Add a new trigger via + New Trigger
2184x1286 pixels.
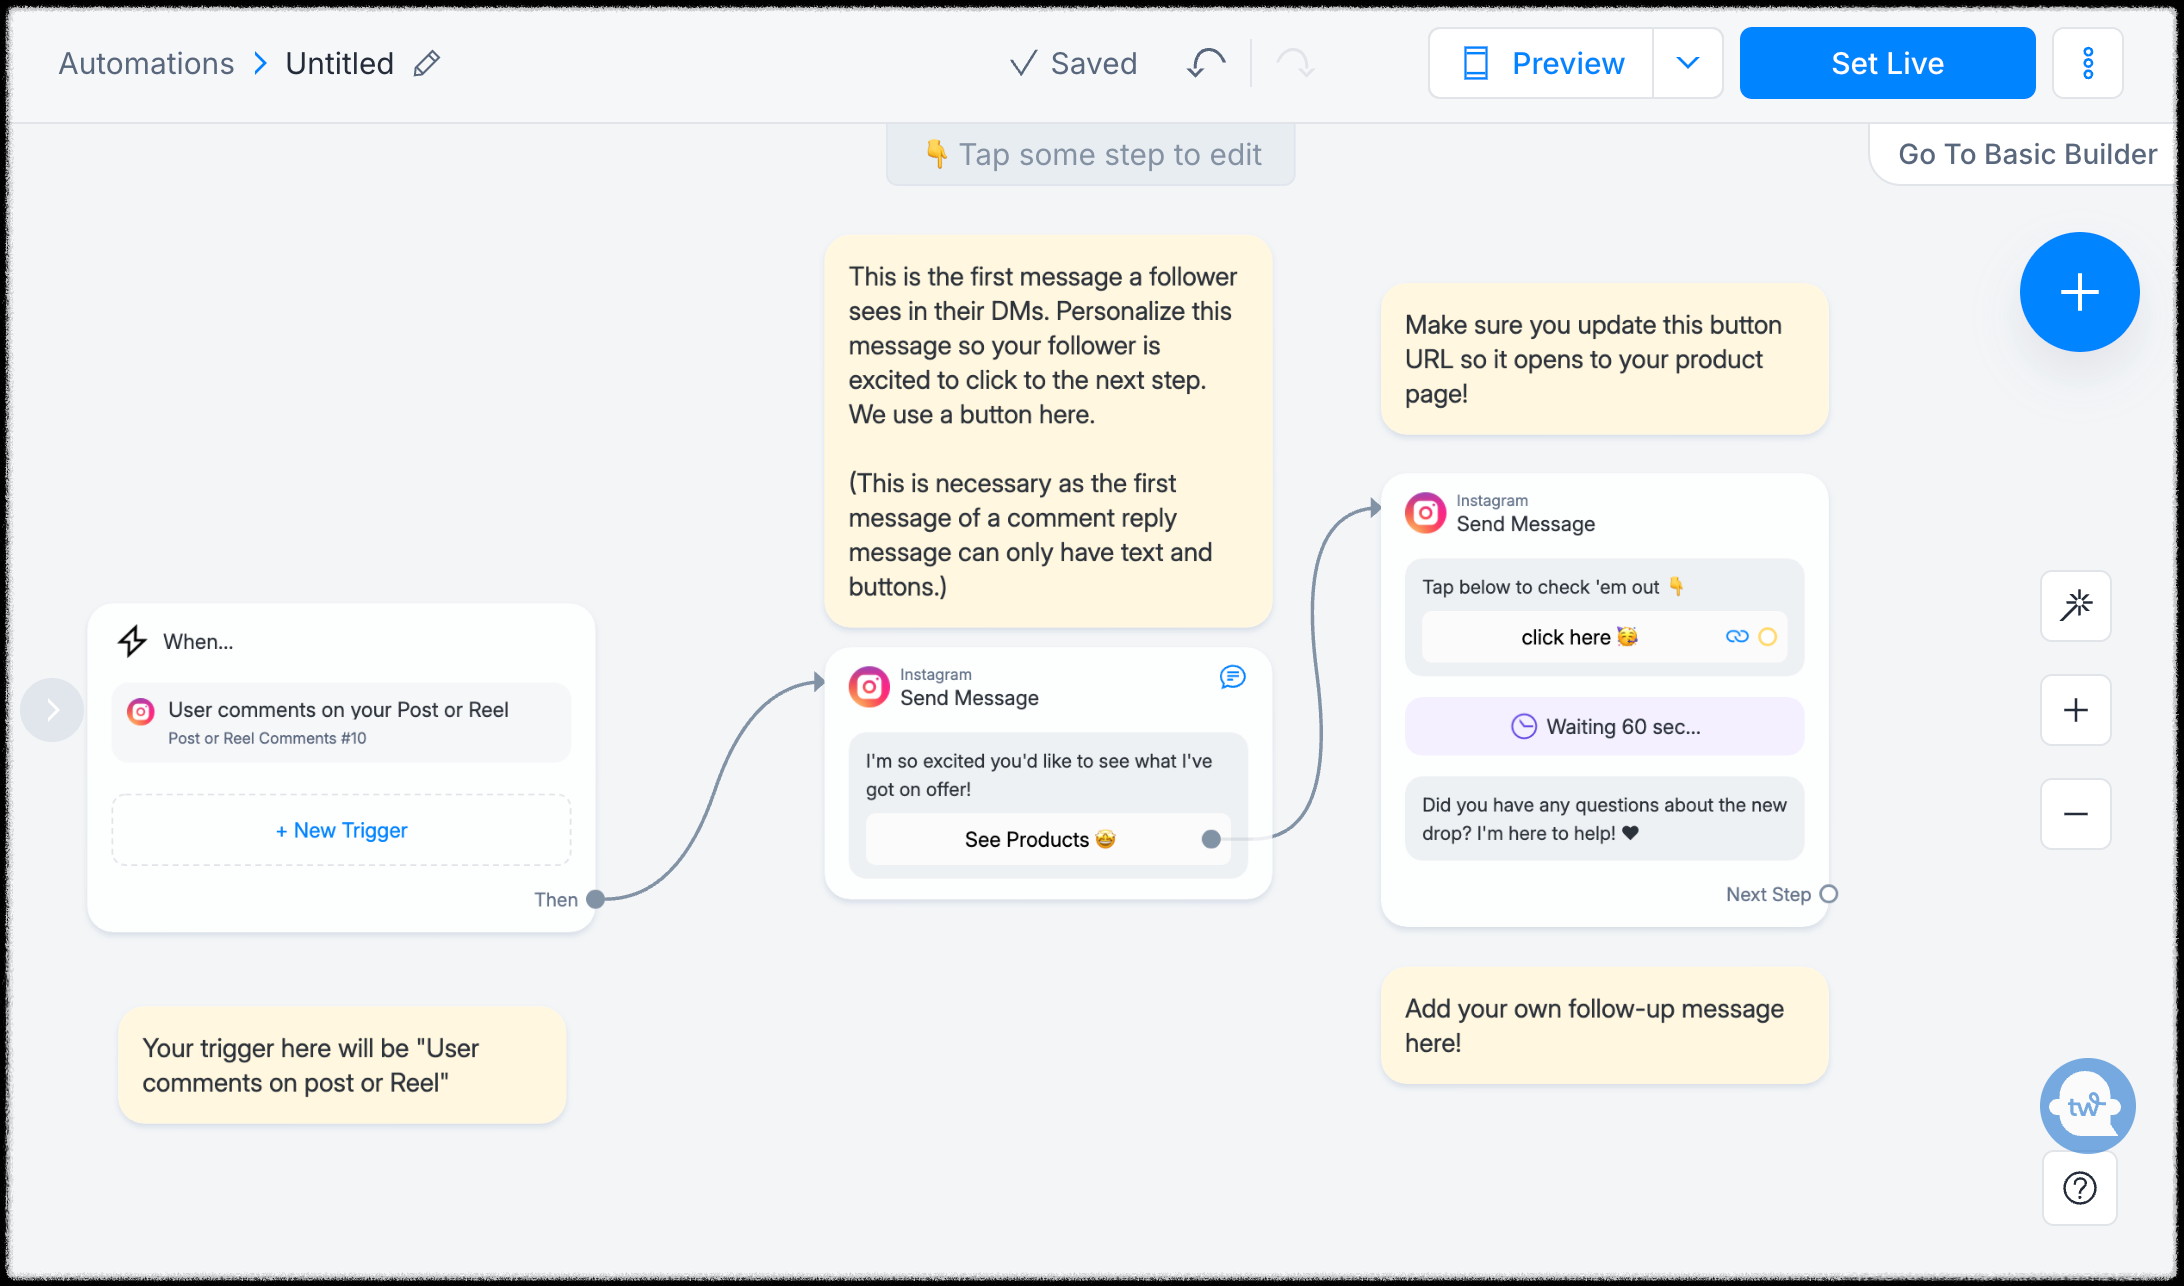341,830
